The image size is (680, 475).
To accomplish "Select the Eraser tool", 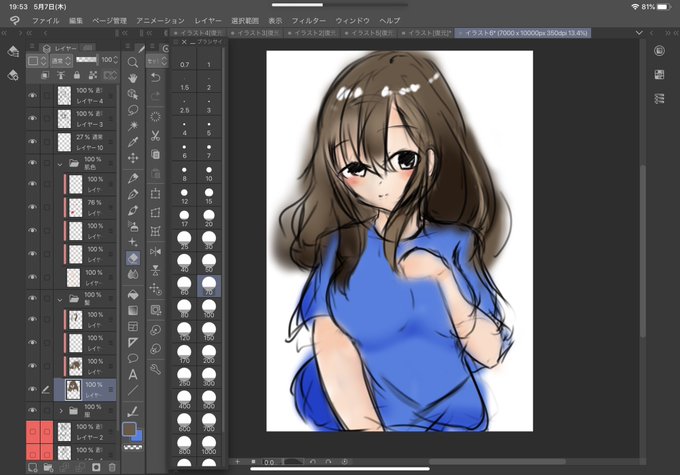I will click(133, 259).
